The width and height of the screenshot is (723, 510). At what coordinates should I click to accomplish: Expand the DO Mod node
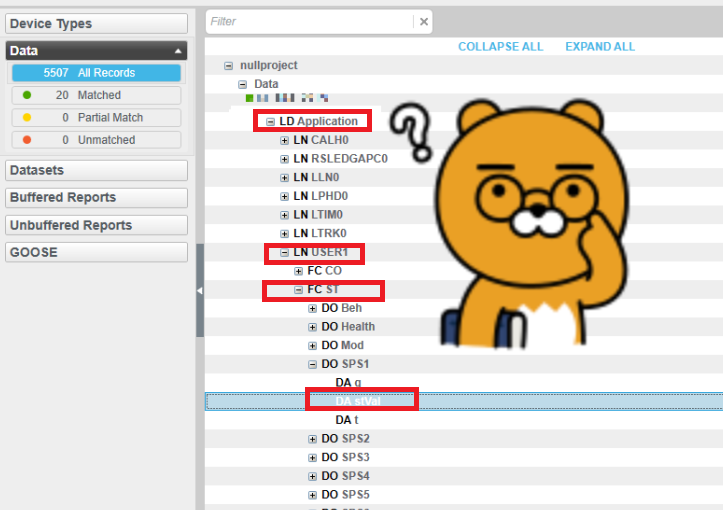click(x=313, y=346)
